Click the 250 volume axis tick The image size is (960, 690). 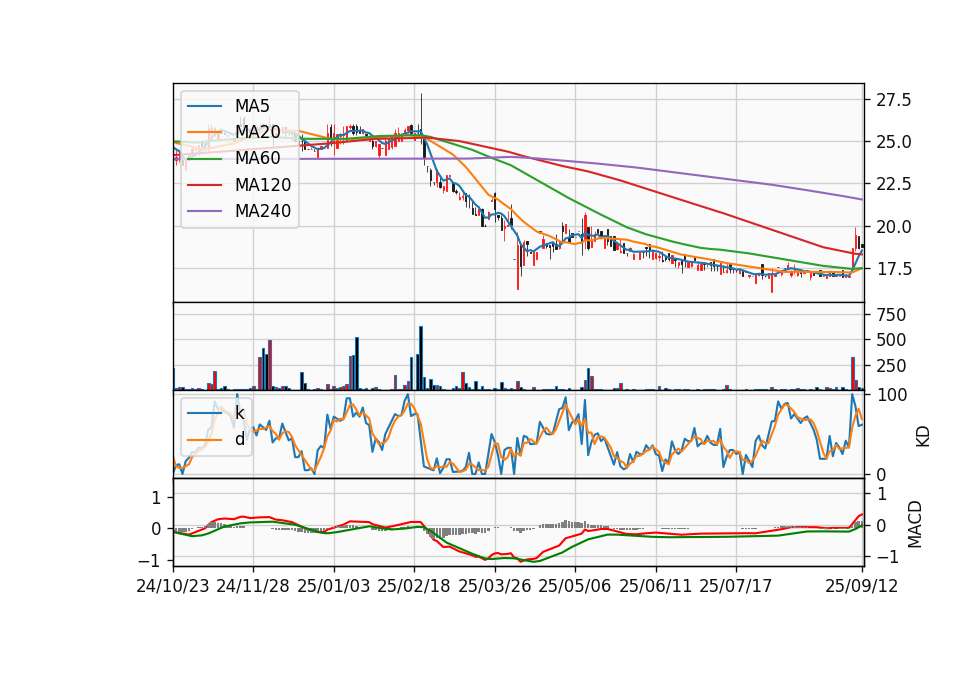(891, 367)
